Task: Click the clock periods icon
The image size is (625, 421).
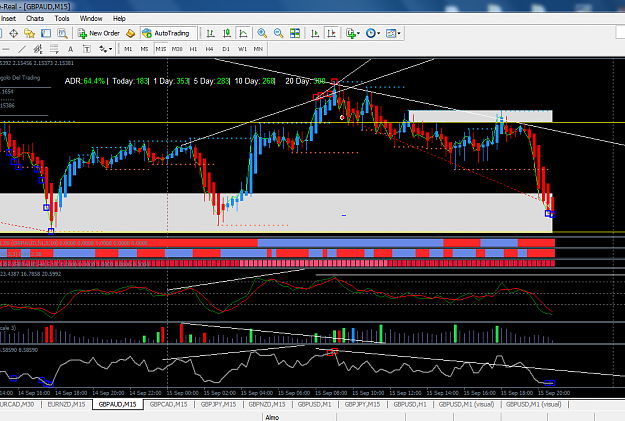Action: (370, 33)
